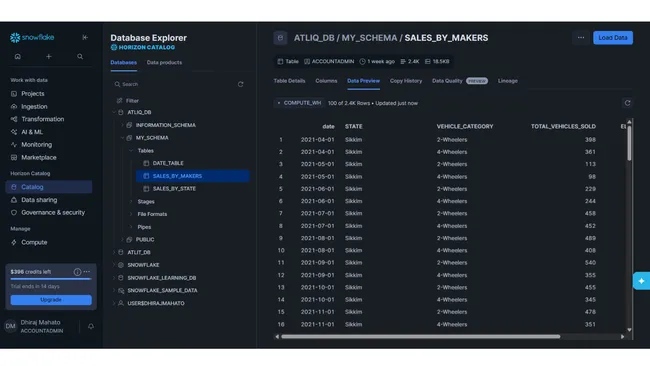This screenshot has width=650, height=366.
Task: Open USER$DHIRAJMAHATO entry
Action: tap(156, 303)
